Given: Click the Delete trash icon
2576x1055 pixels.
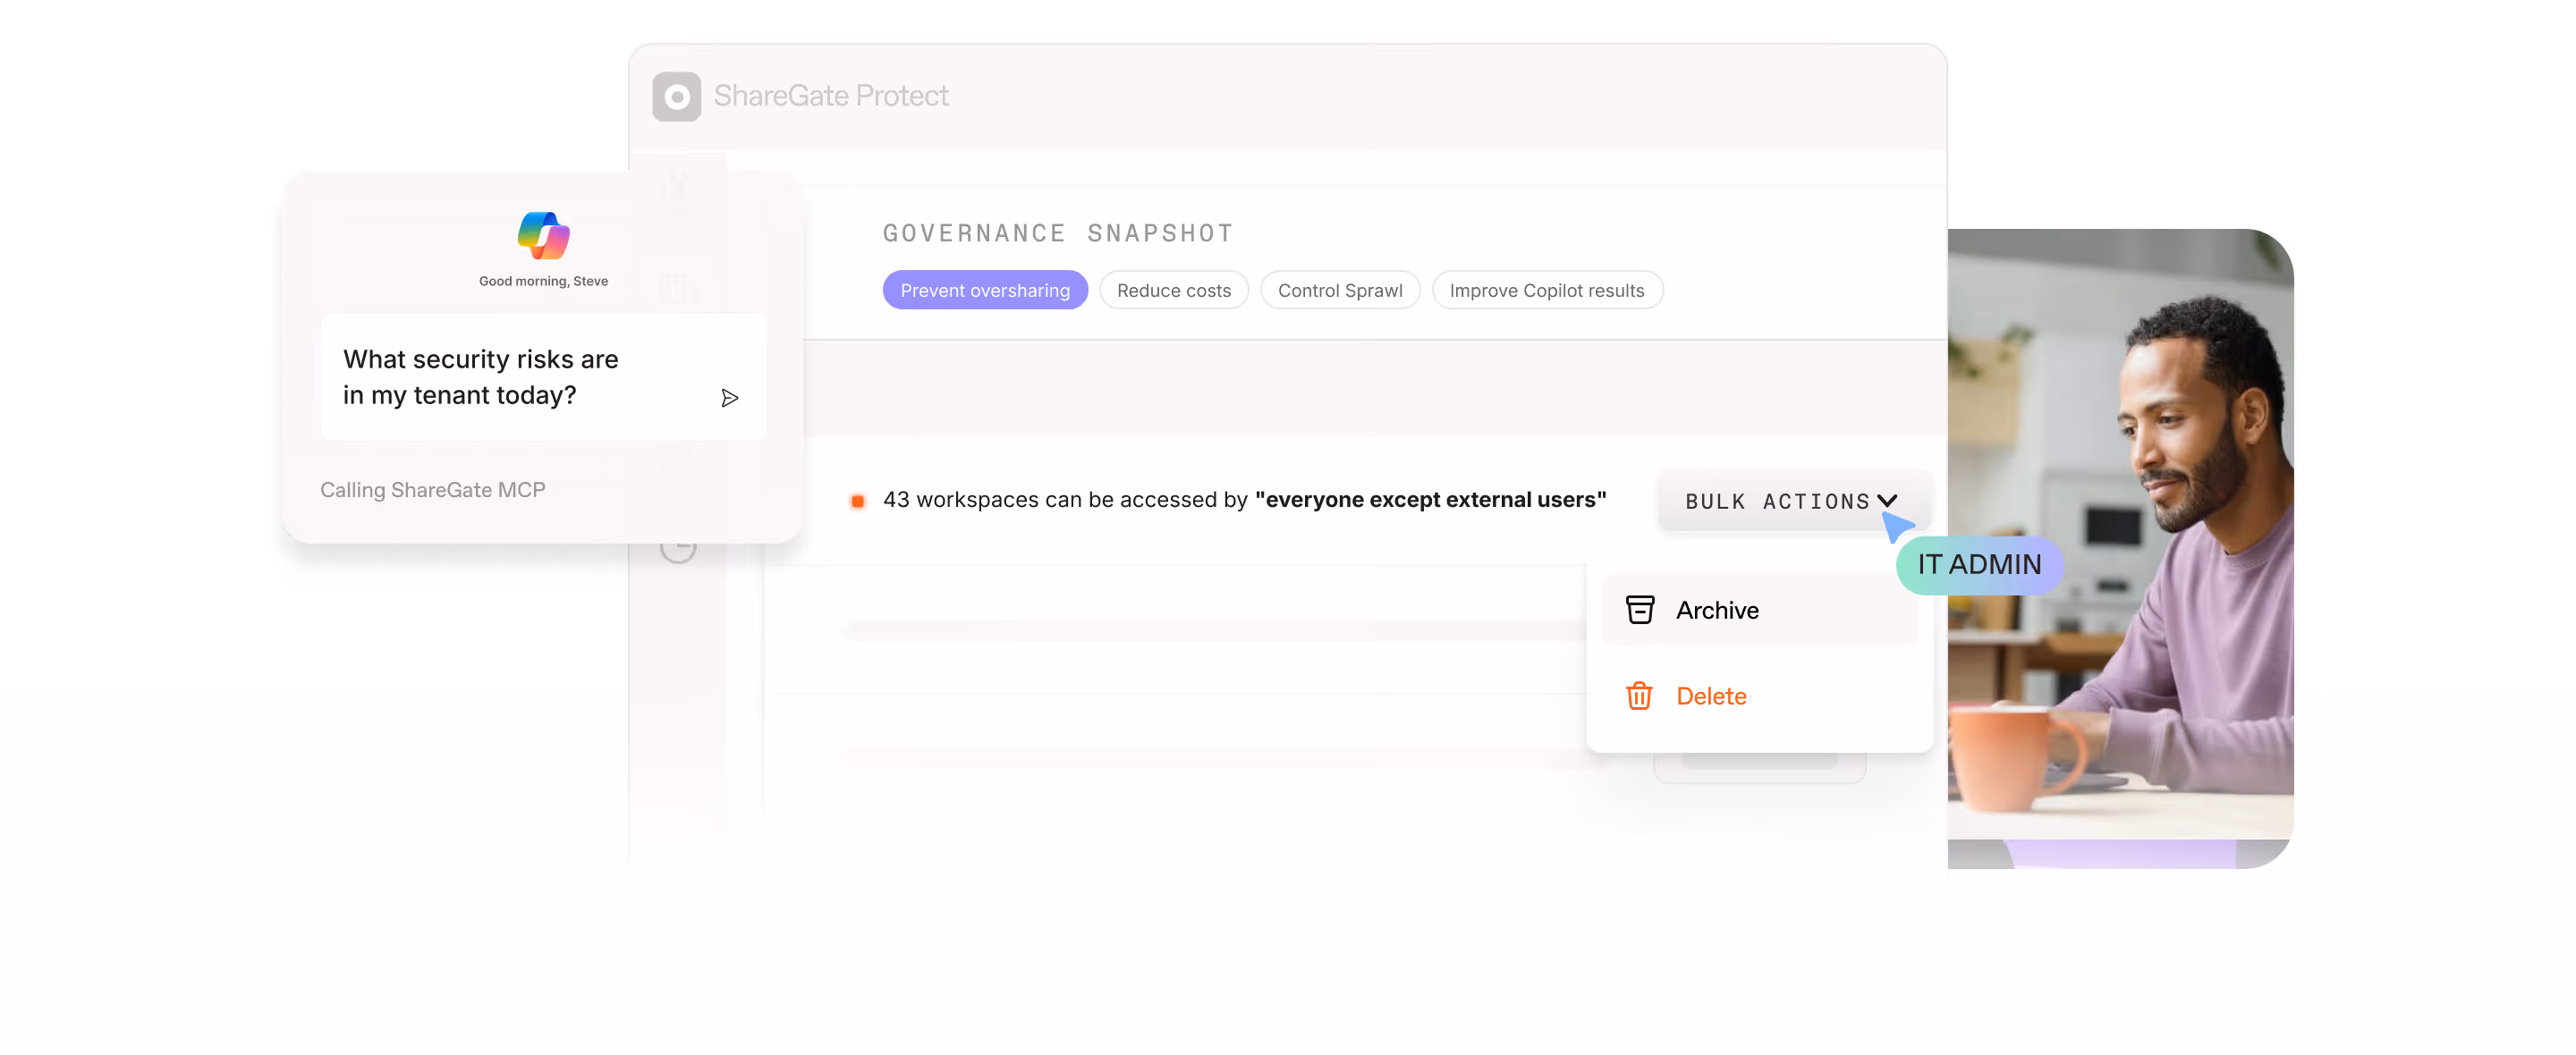Looking at the screenshot, I should click(1639, 695).
